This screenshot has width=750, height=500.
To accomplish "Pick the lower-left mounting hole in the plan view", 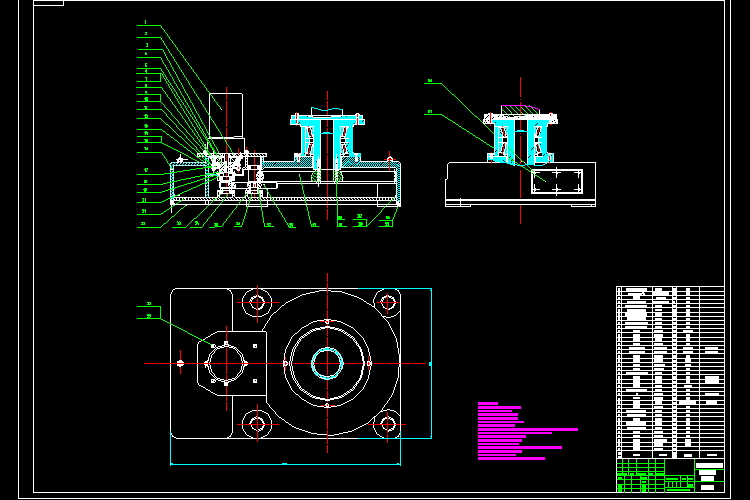I will (x=257, y=424).
